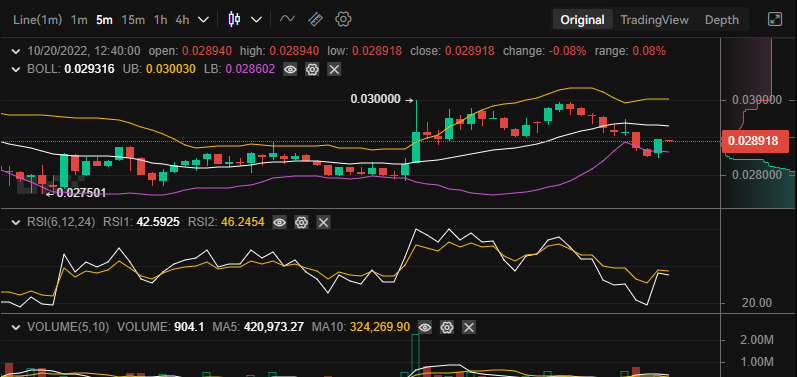Click the 0.030000 high price marker
Image resolution: width=797 pixels, height=377 pixels.
[376, 100]
